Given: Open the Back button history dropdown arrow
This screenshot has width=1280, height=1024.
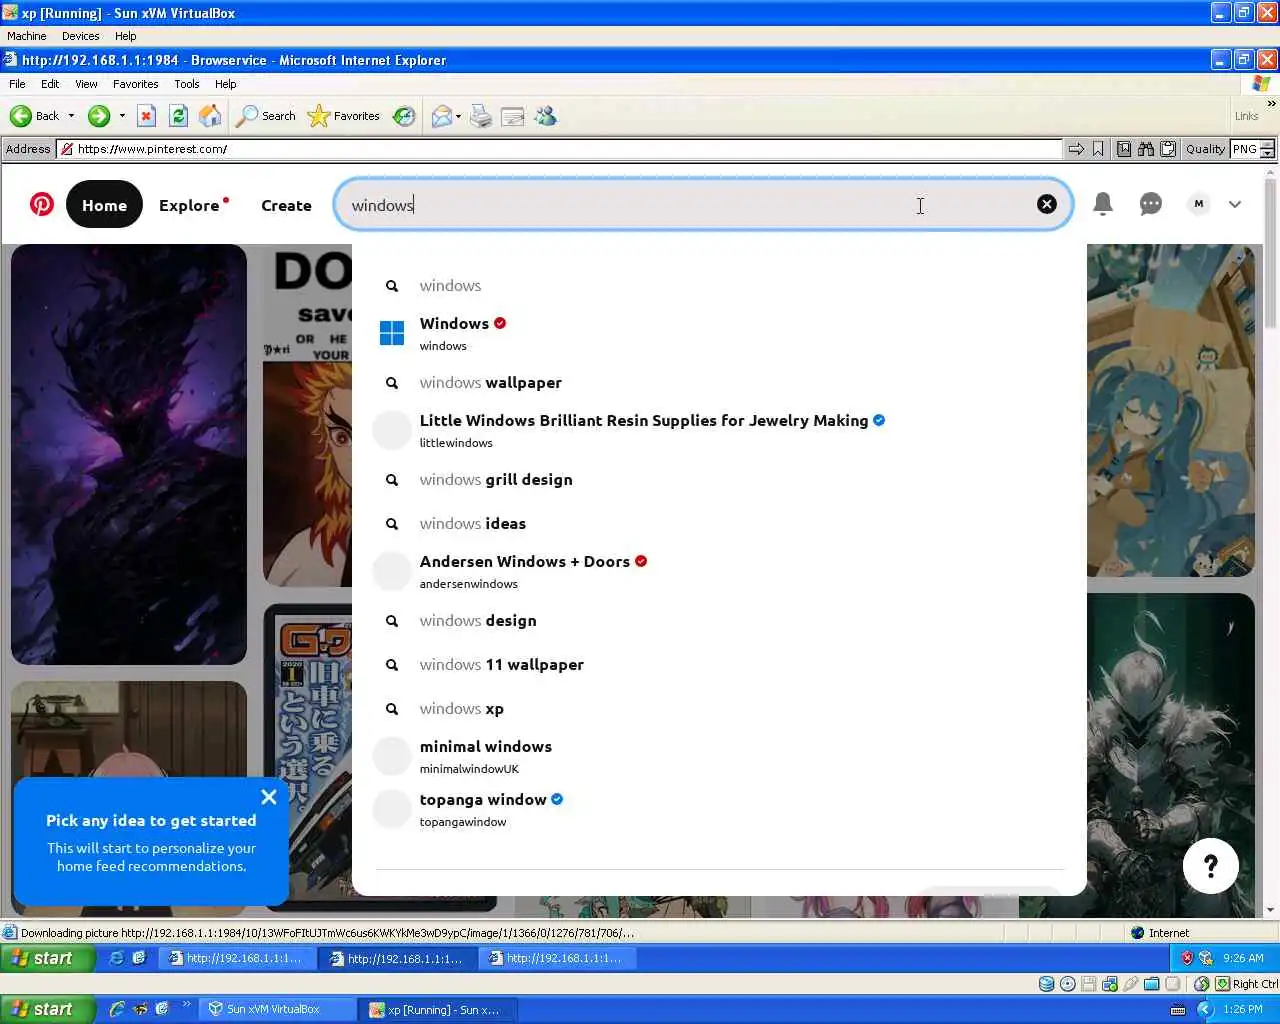Looking at the screenshot, I should click(x=71, y=116).
